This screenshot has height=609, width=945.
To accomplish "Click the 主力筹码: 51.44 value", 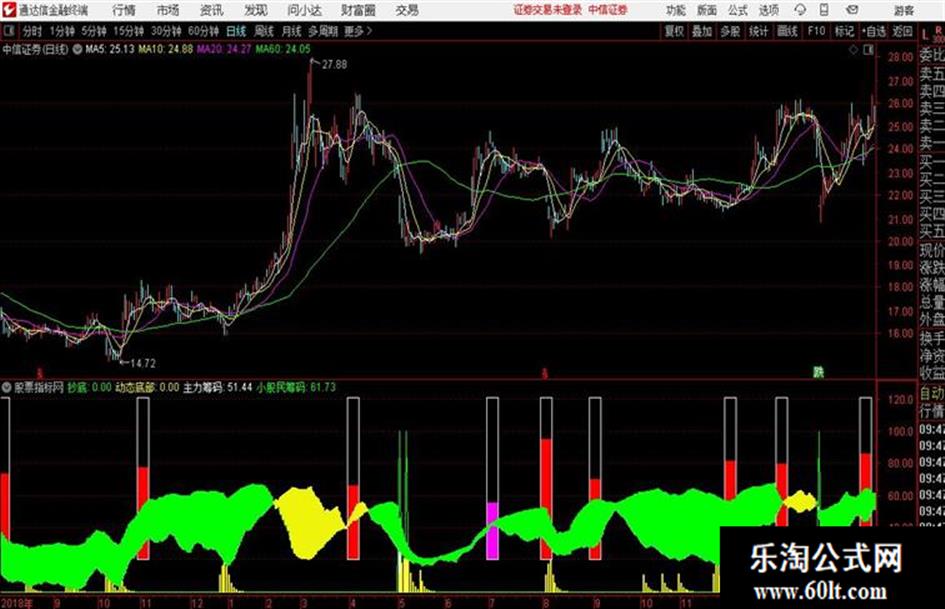I will pyautogui.click(x=218, y=387).
